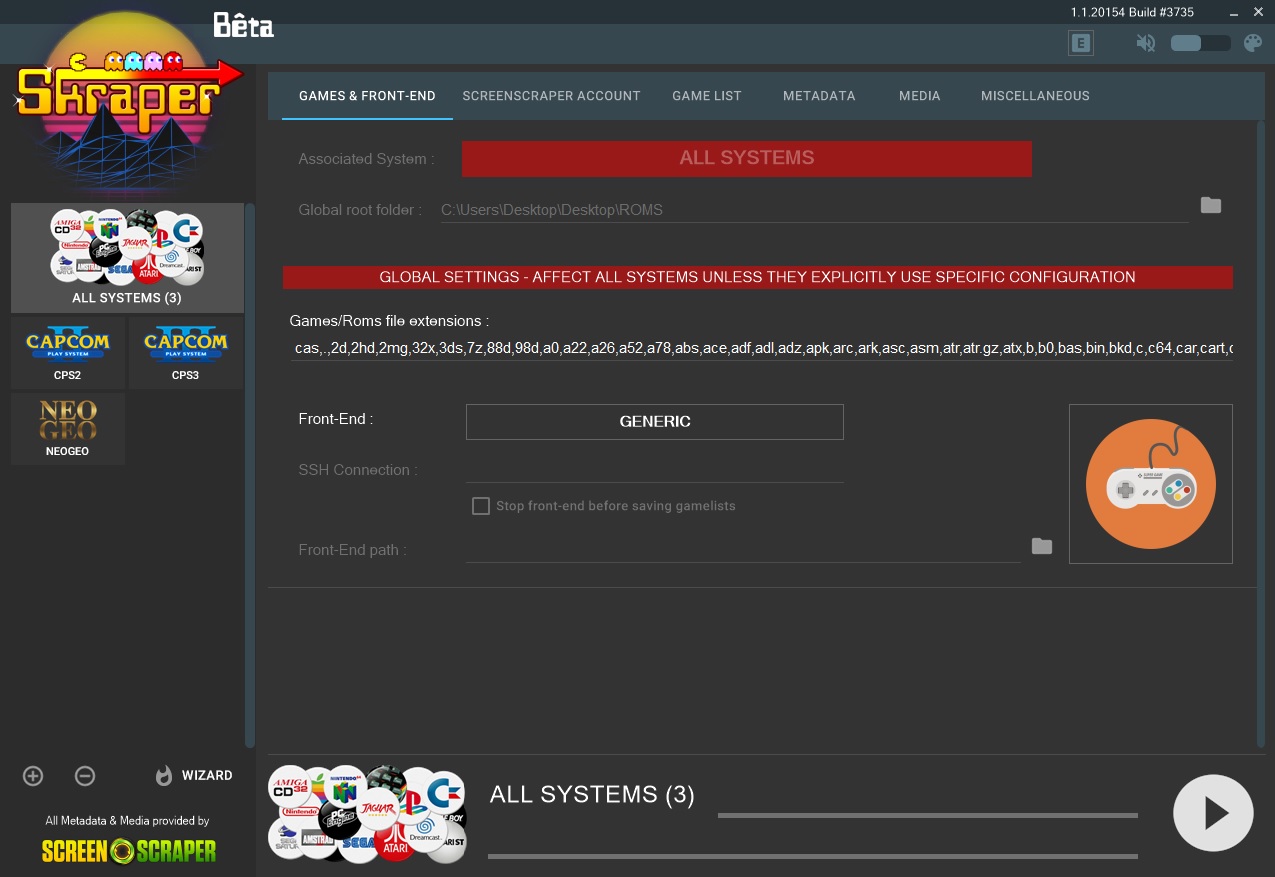
Task: Open the ALL SYSTEMS associated system selector
Action: (746, 158)
